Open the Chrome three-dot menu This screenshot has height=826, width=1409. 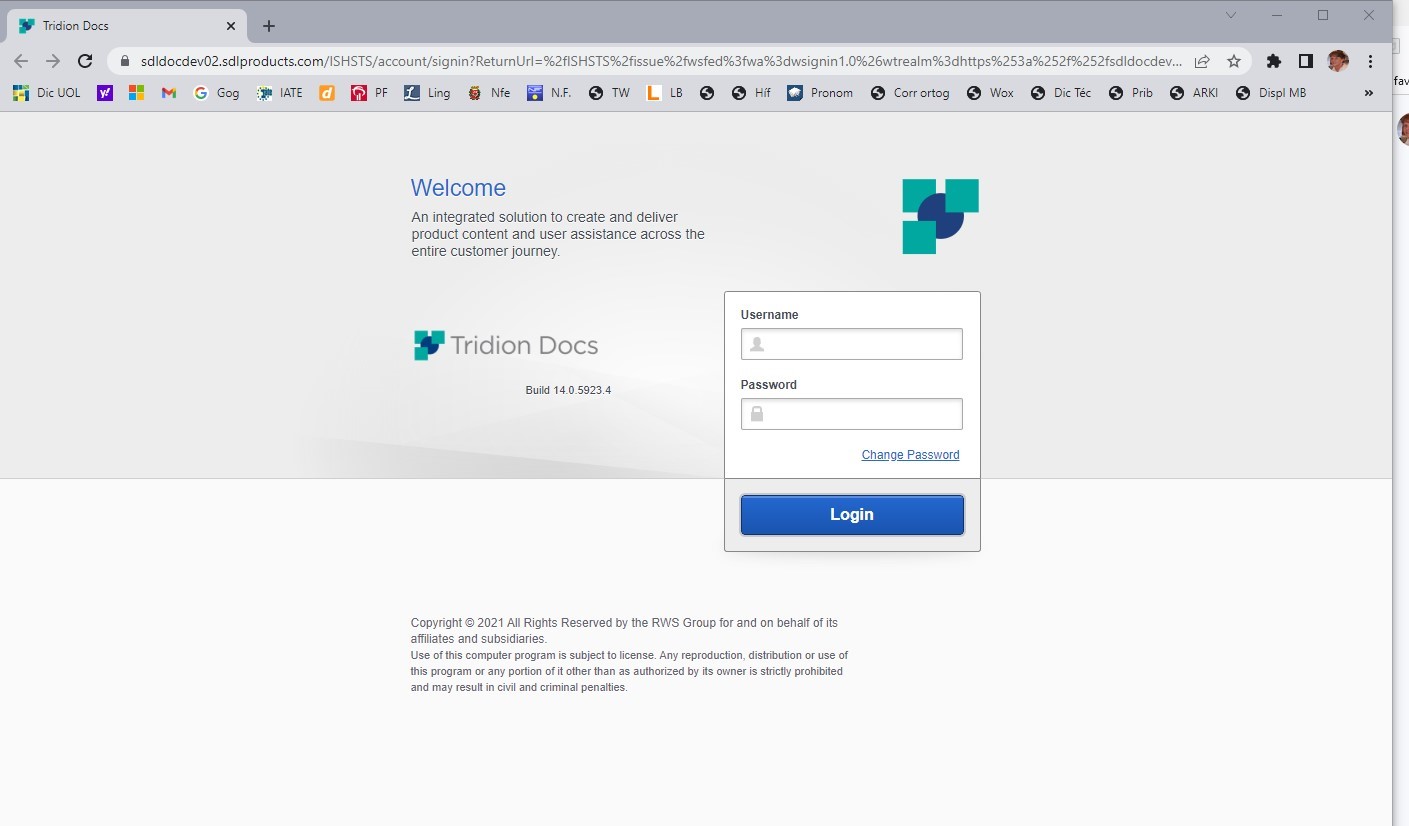1370,61
